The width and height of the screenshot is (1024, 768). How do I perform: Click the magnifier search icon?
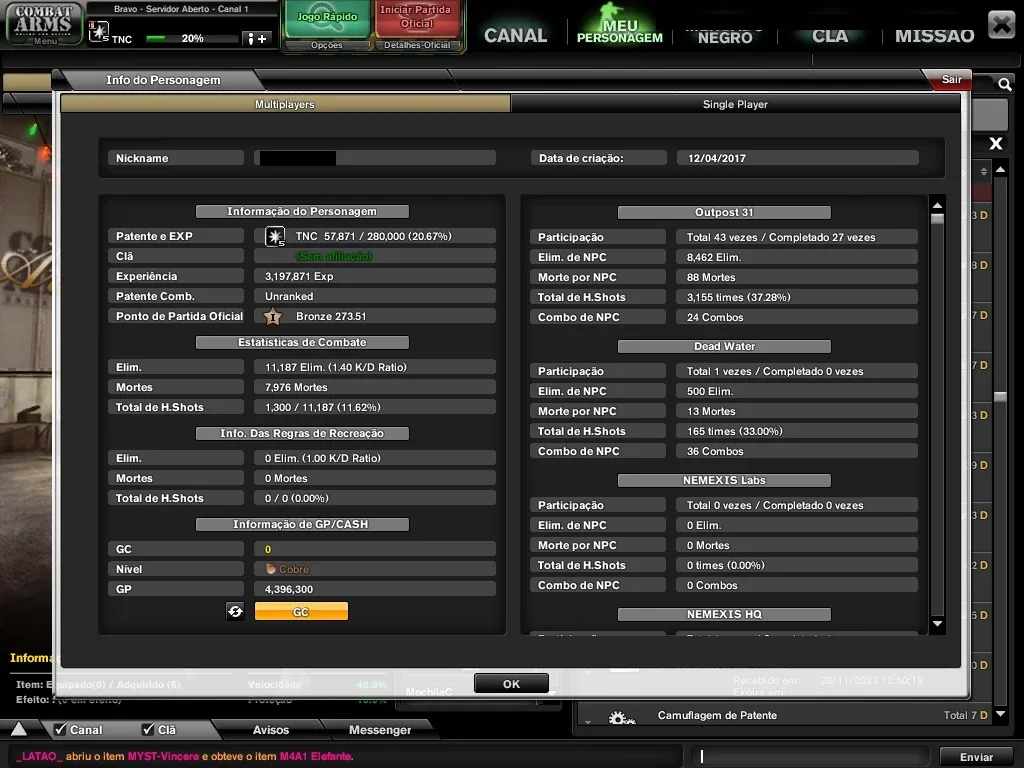[1004, 84]
